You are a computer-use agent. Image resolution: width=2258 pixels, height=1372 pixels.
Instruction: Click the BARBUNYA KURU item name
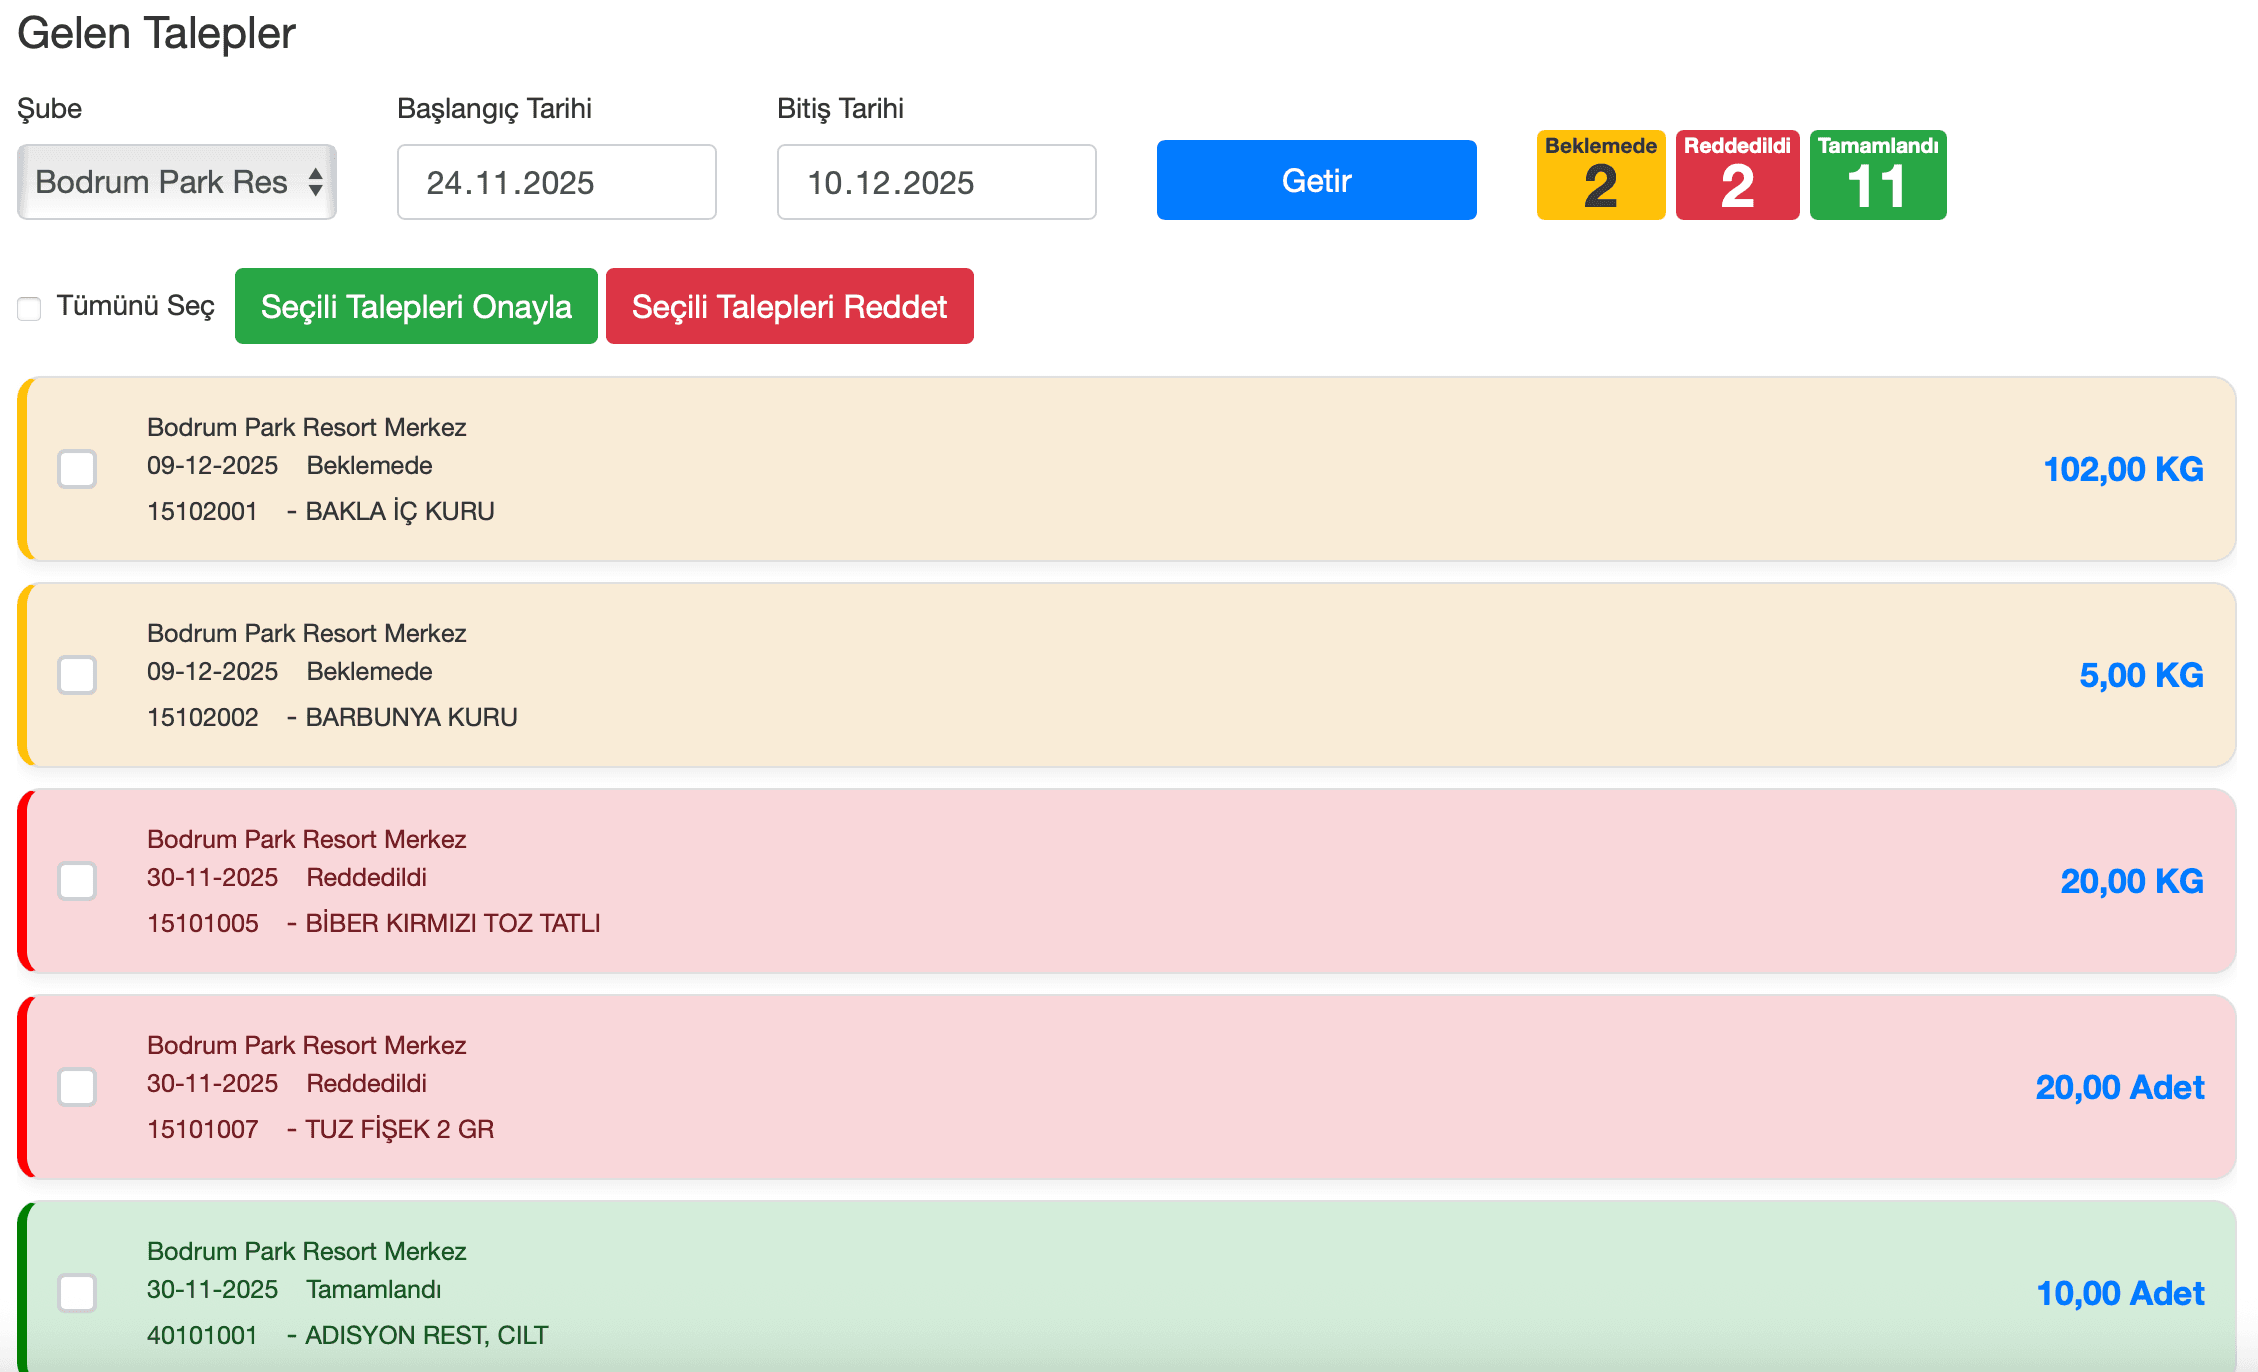(411, 717)
